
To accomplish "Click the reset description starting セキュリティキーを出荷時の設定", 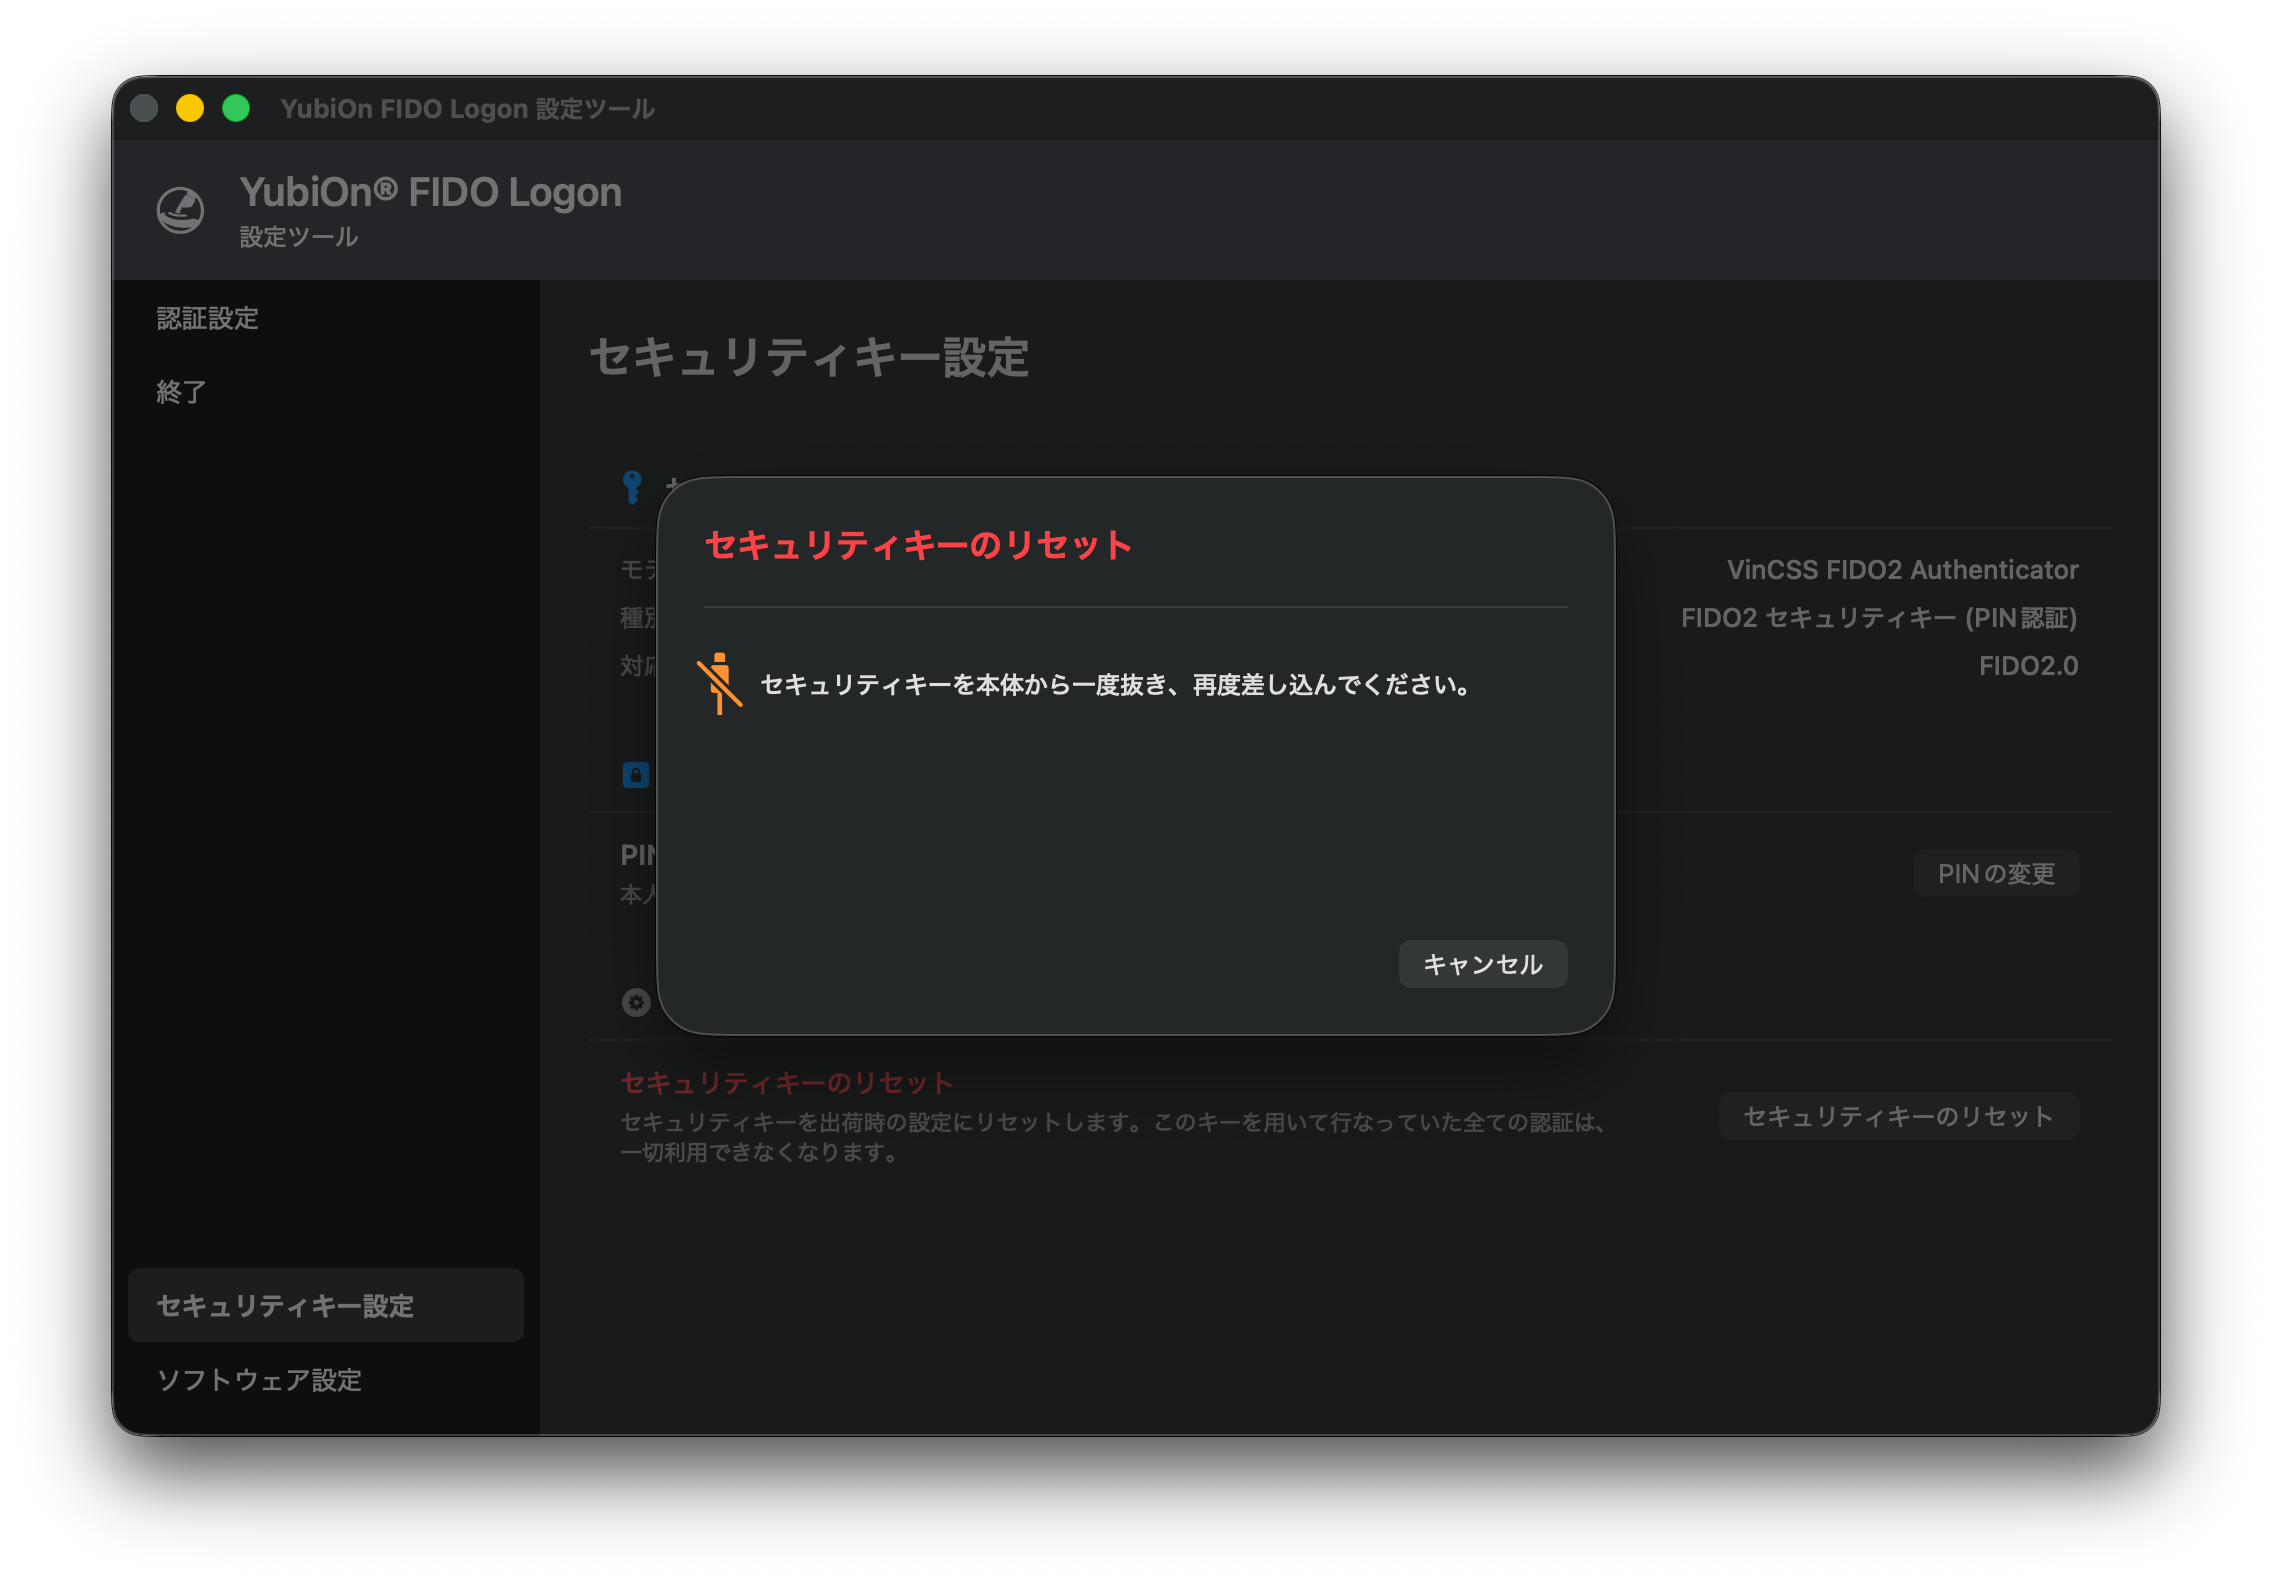I will click(1113, 1137).
